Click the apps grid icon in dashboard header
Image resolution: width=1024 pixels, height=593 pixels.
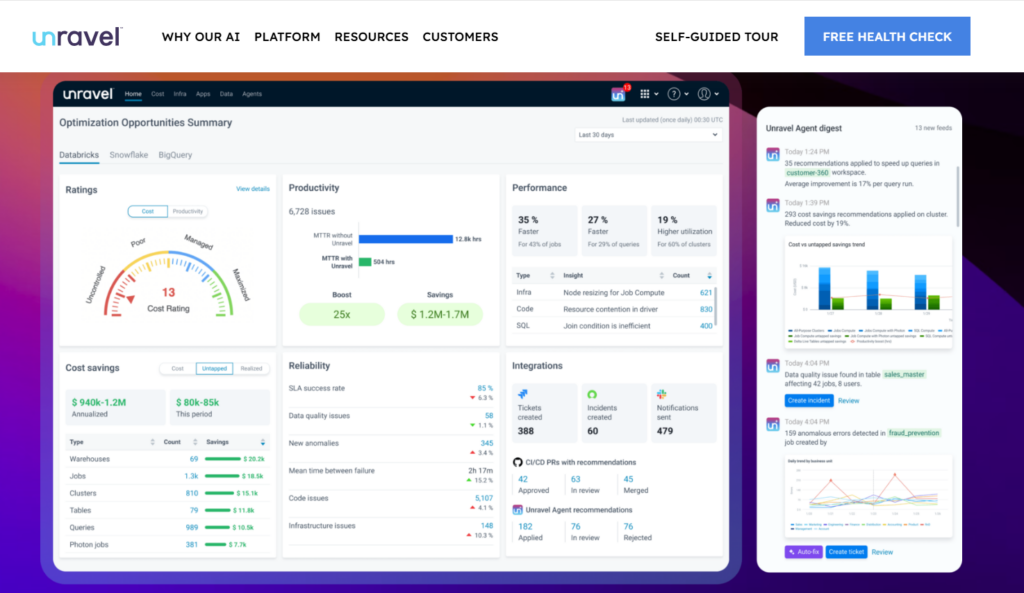(645, 94)
